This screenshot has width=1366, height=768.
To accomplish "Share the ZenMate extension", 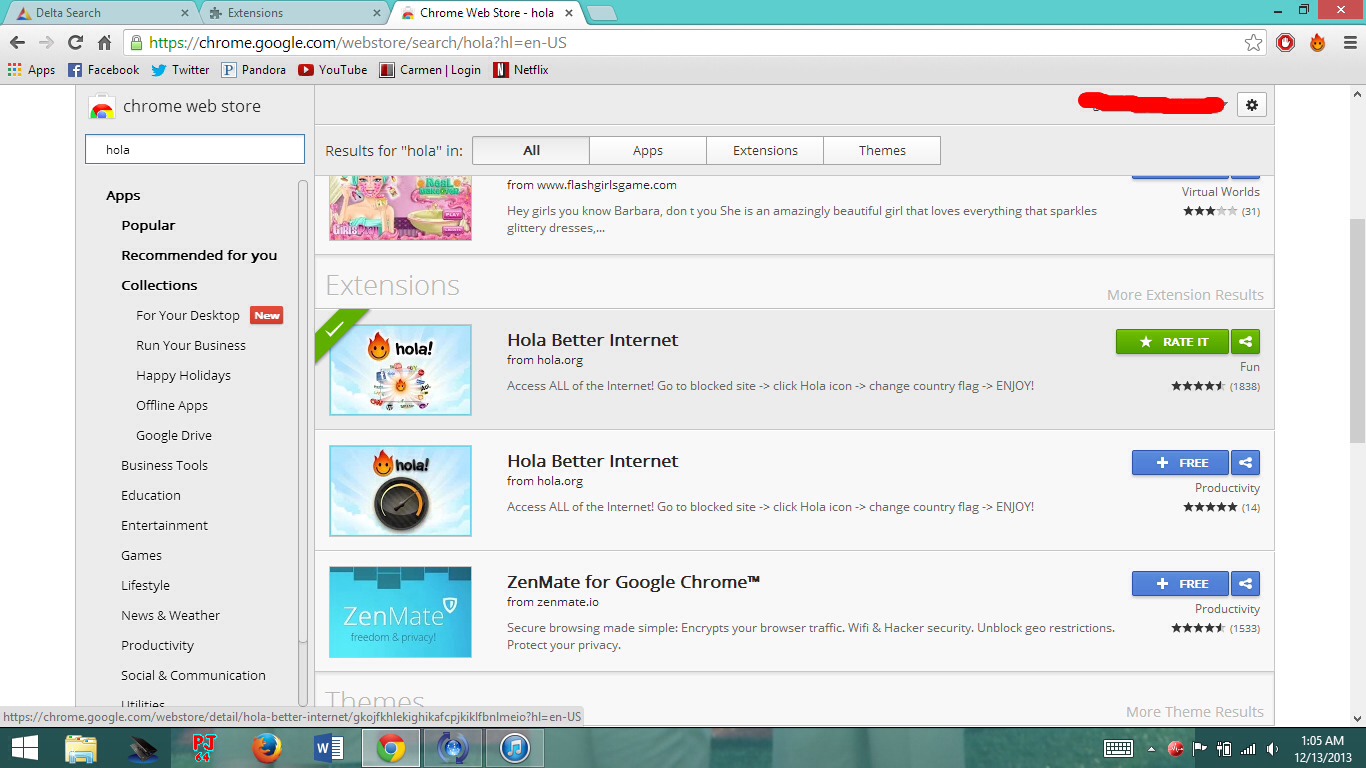I will [1245, 583].
